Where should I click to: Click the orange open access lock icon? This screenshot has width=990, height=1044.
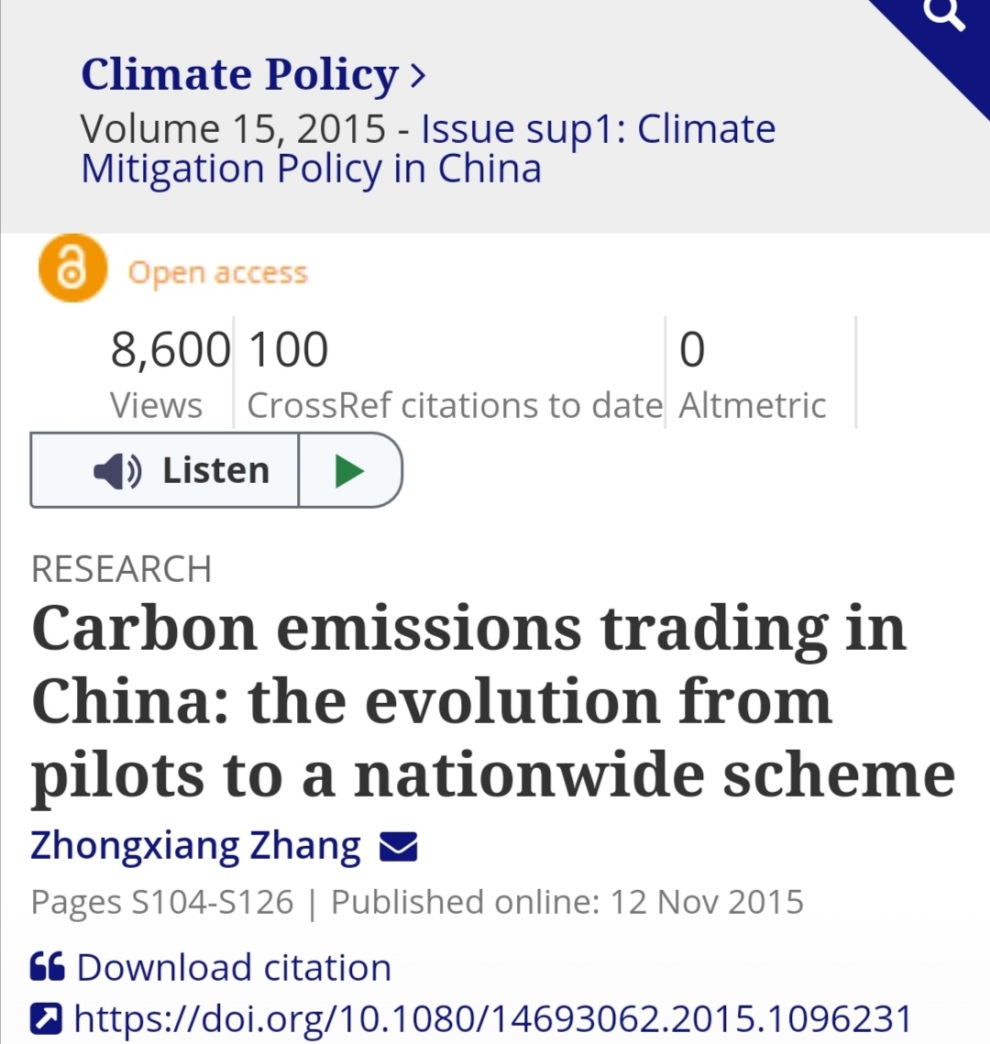click(71, 268)
